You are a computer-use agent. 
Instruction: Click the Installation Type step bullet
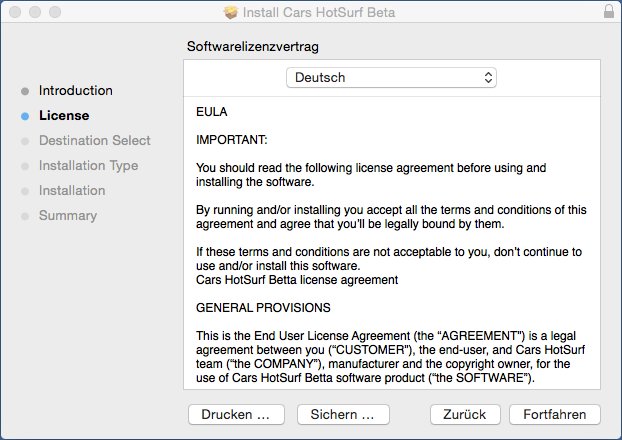pyautogui.click(x=25, y=166)
